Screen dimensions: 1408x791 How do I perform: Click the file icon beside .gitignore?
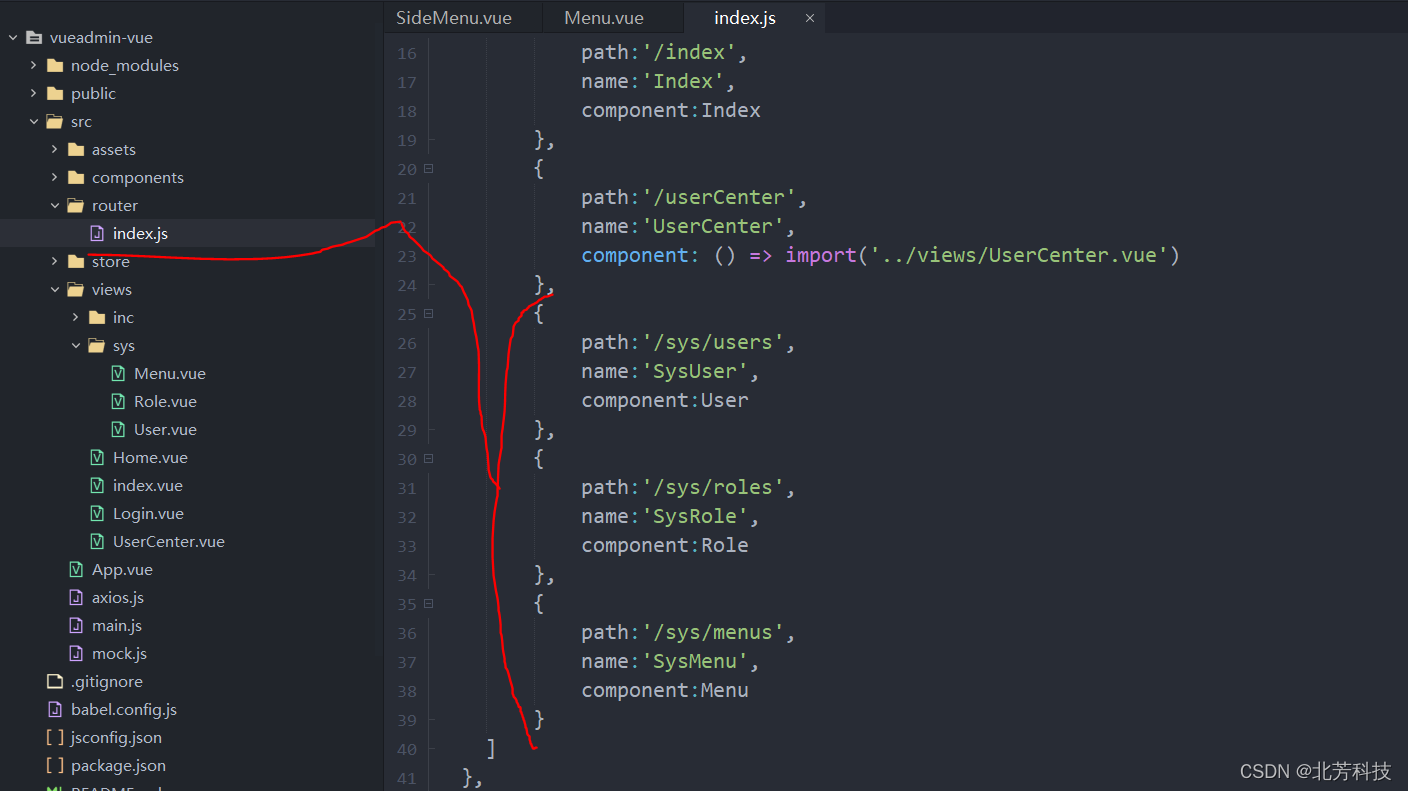[x=55, y=682]
